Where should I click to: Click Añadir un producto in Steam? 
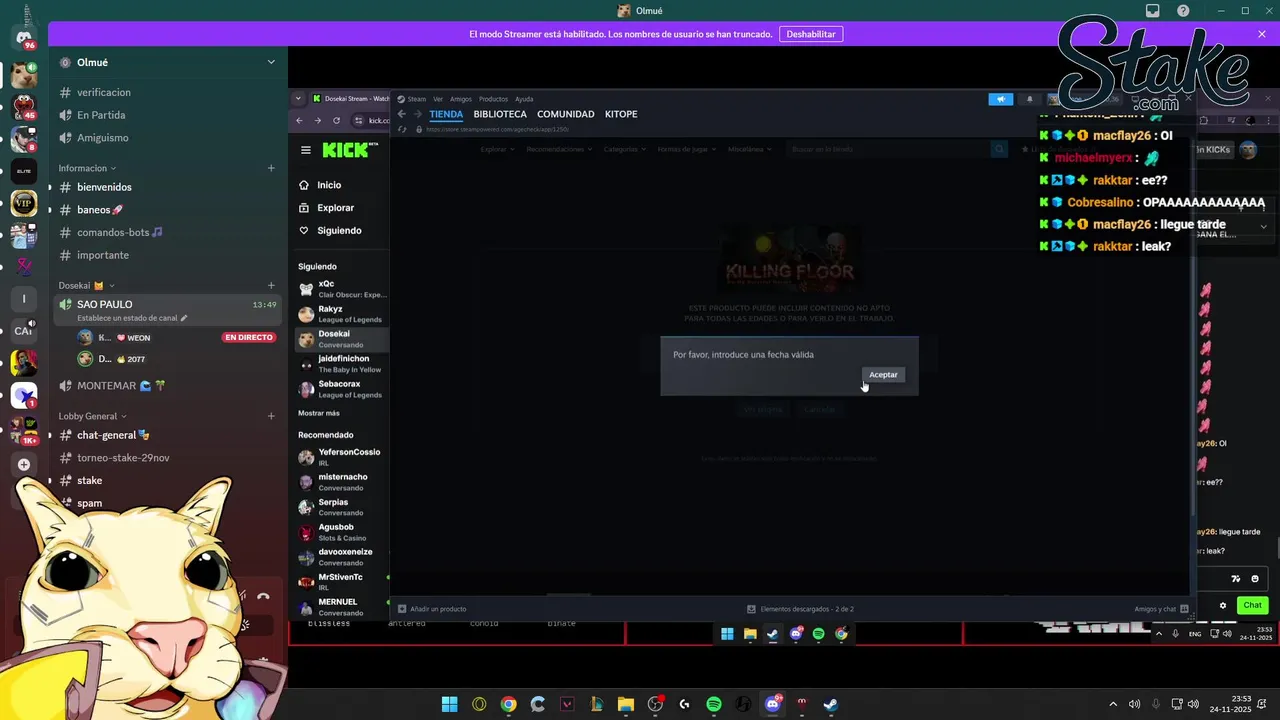[432, 609]
